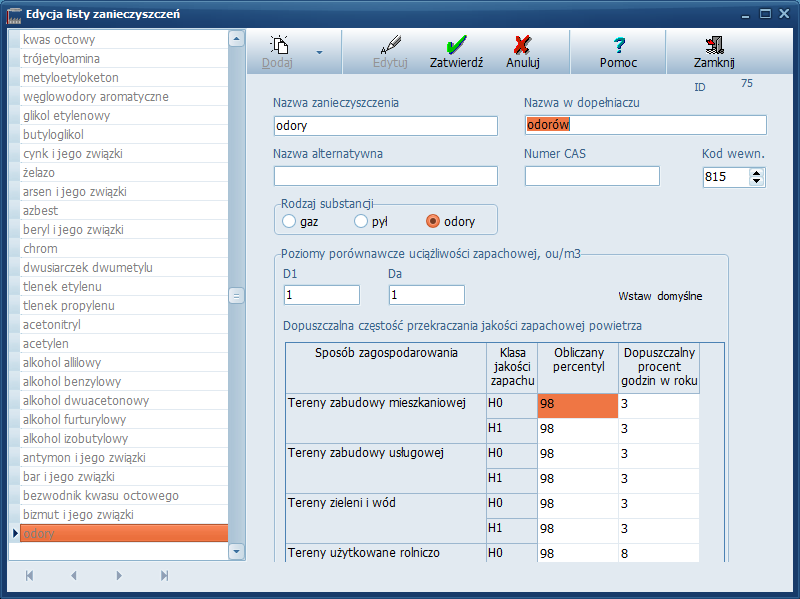Viewport: 800px width, 599px height.
Task: Select butyloglikol in the list
Action: coord(124,135)
